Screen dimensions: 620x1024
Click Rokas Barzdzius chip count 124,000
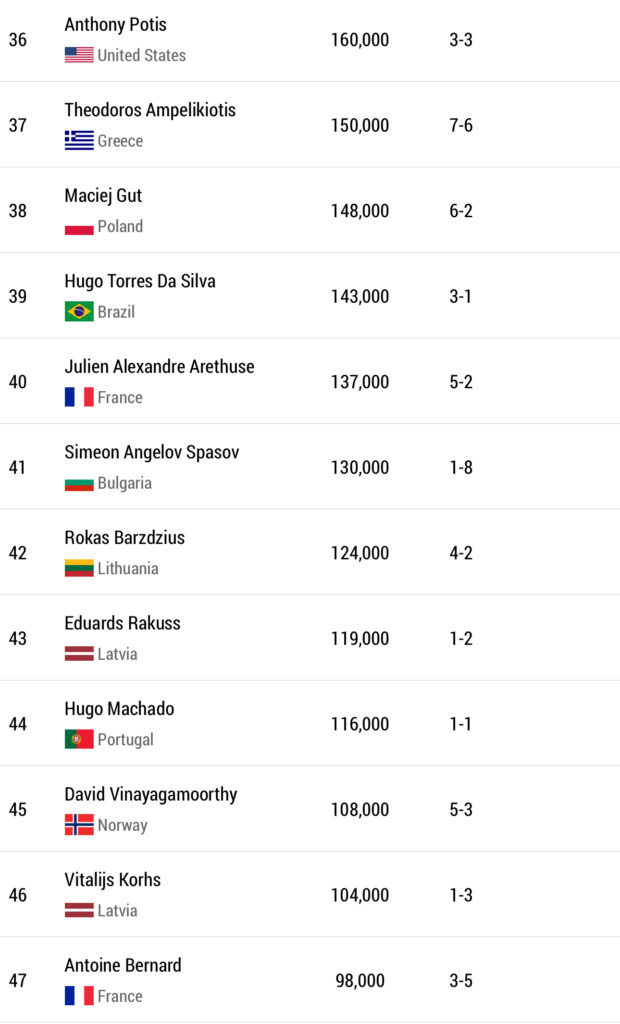coord(360,553)
